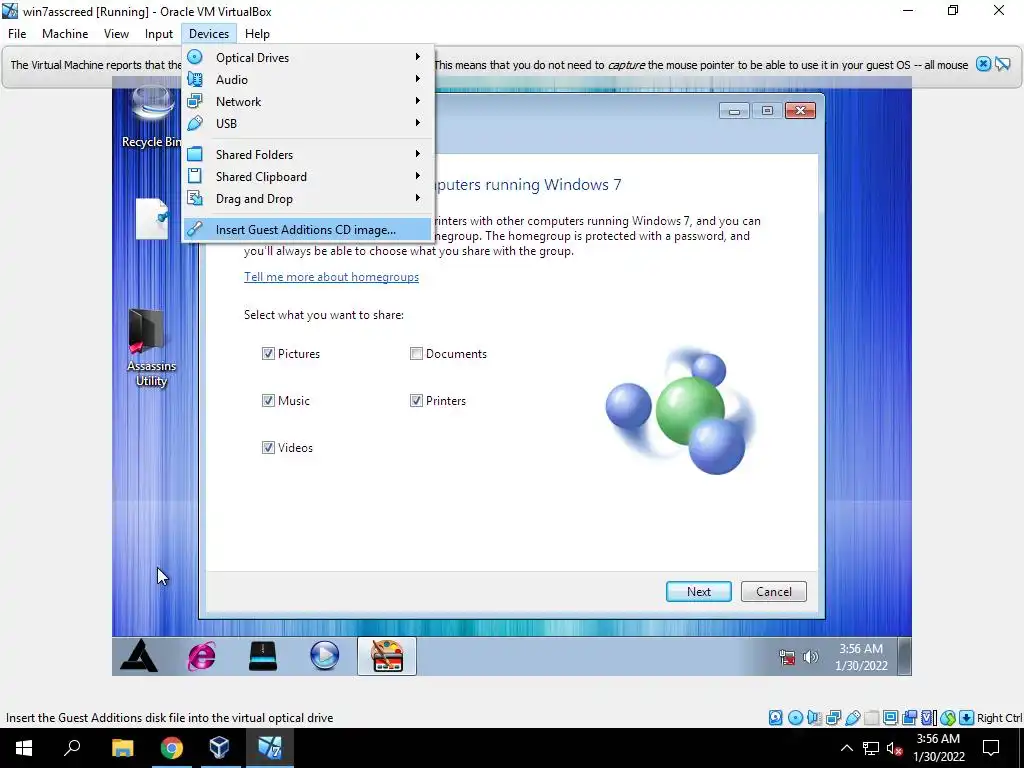Click the network status bar icon
The image size is (1024, 768).
point(833,718)
